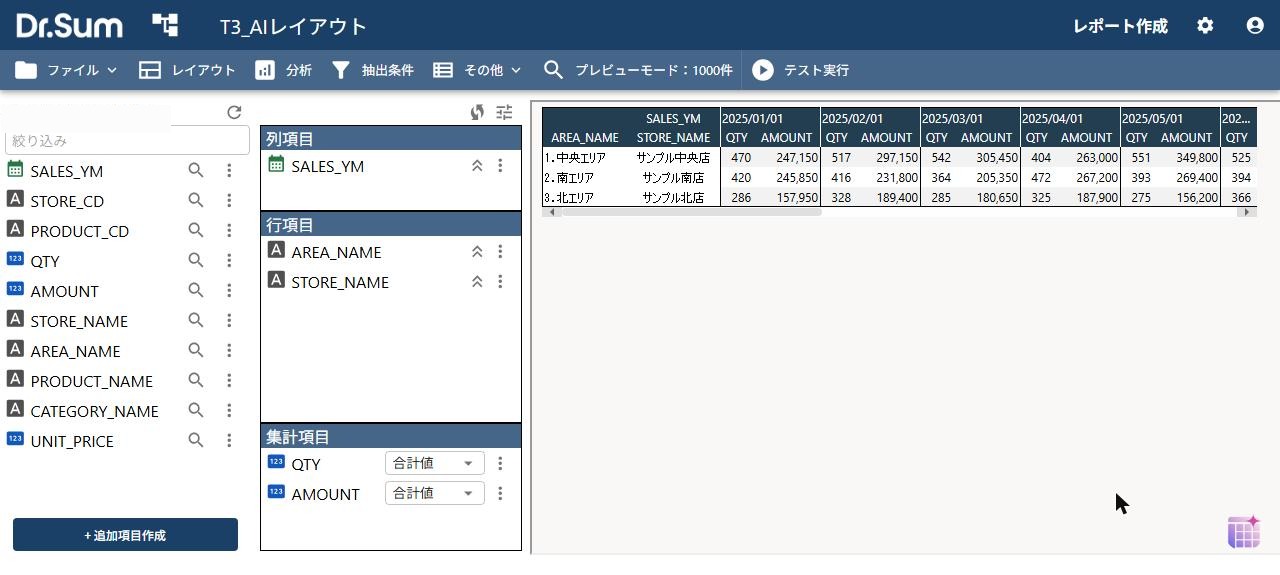Click scroll right arrow of preview table
Image resolution: width=1280 pixels, height=575 pixels.
point(1247,212)
